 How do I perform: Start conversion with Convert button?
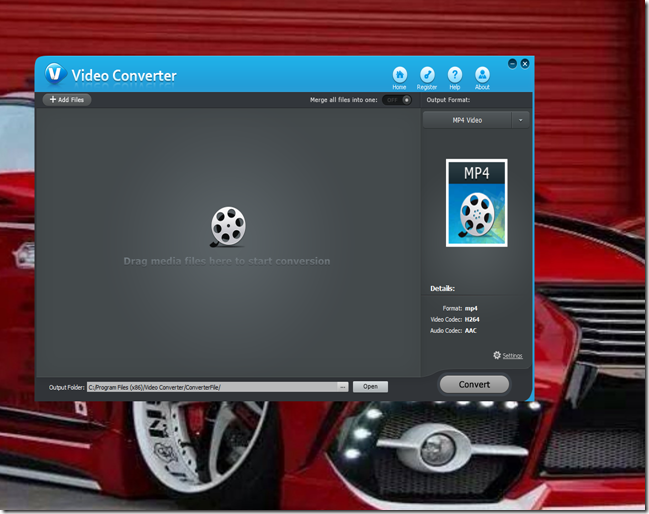474,384
